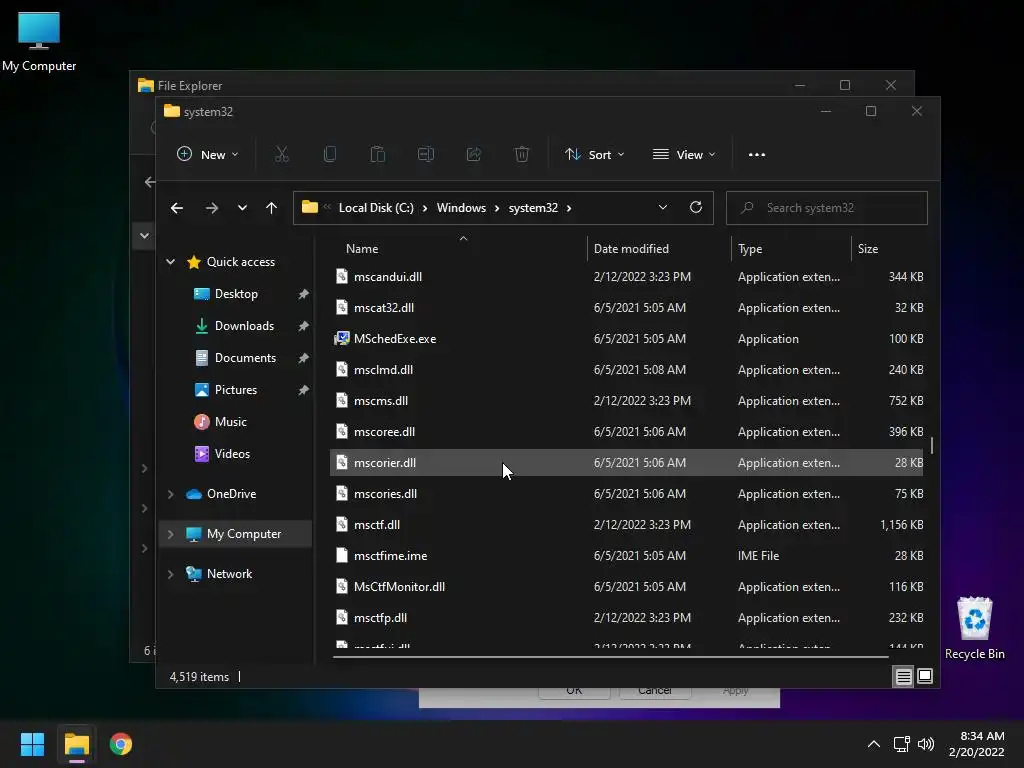Click the horizontal scrollbar in file list
The height and width of the screenshot is (768, 1024).
click(610, 656)
